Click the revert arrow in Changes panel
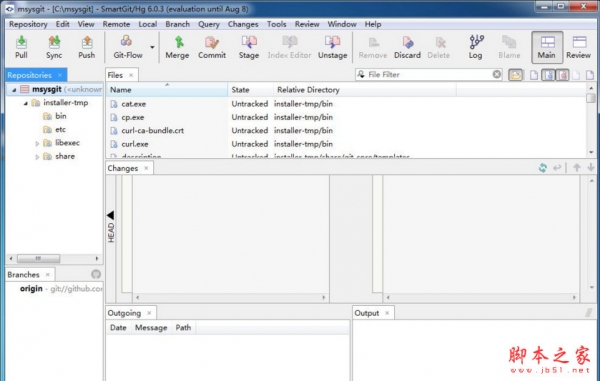Image resolution: width=600 pixels, height=381 pixels. [557, 168]
